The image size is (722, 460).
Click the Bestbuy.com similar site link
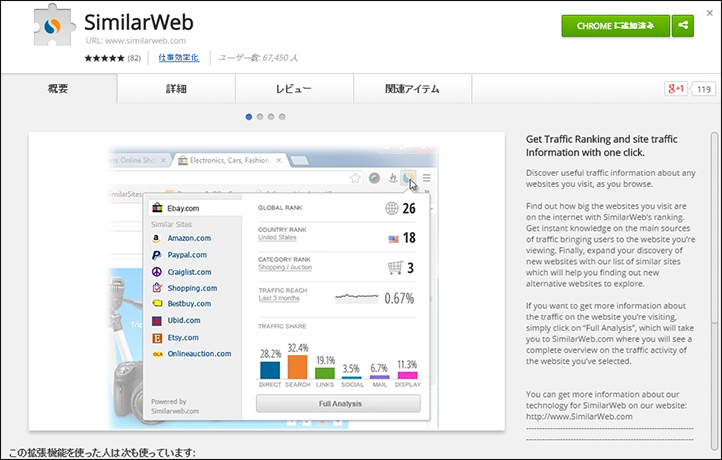[189, 303]
